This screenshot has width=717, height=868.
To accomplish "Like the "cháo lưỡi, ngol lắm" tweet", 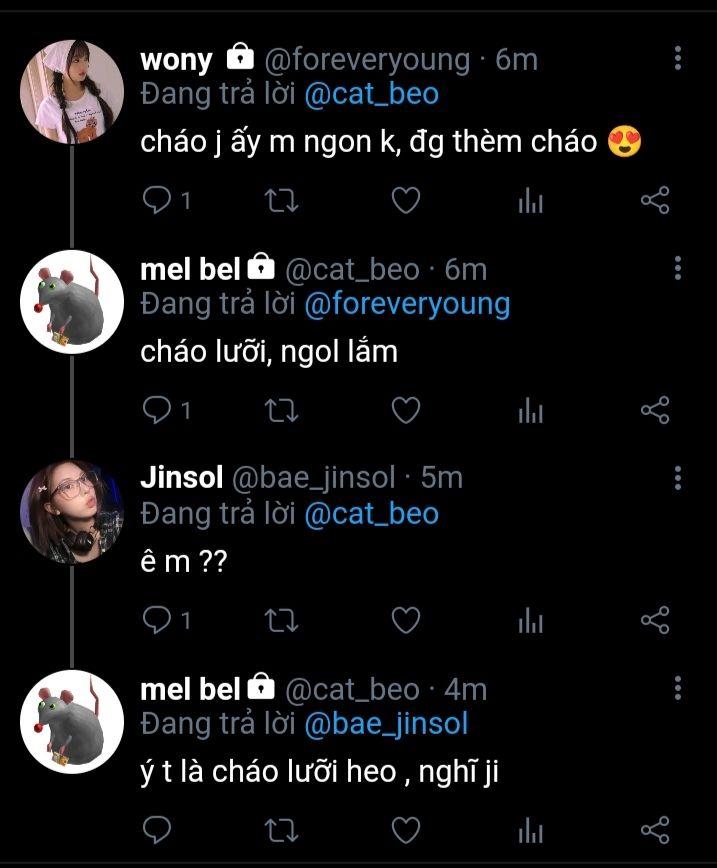I will (x=404, y=410).
